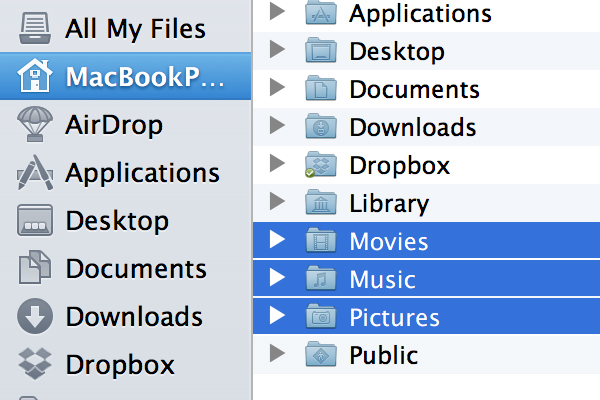Open 'Documents' label in sidebar
The image size is (600, 400).
[136, 269]
